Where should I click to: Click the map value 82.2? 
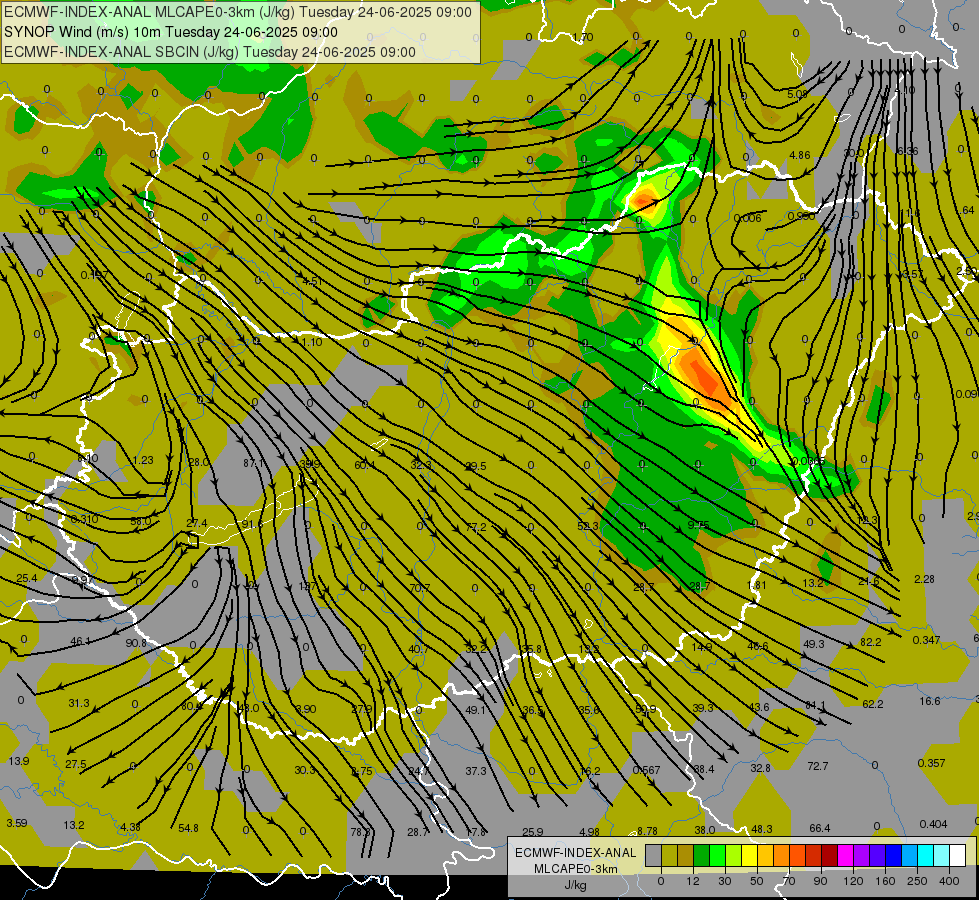[x=871, y=642]
